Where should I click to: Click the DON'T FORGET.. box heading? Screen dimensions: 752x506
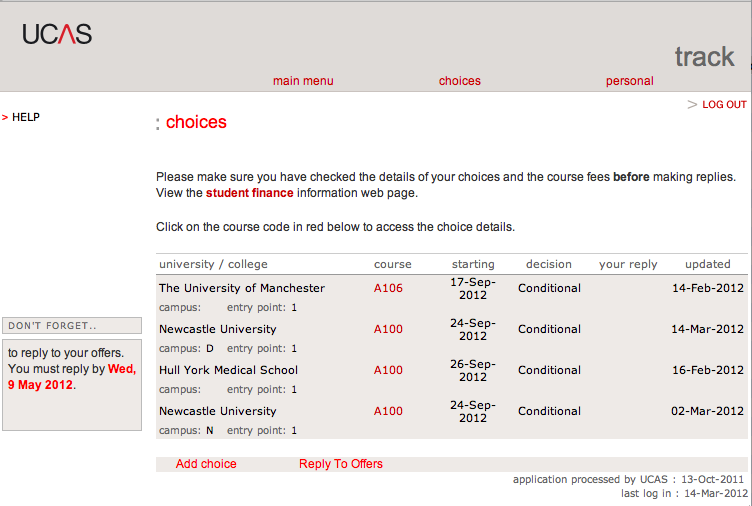72,325
